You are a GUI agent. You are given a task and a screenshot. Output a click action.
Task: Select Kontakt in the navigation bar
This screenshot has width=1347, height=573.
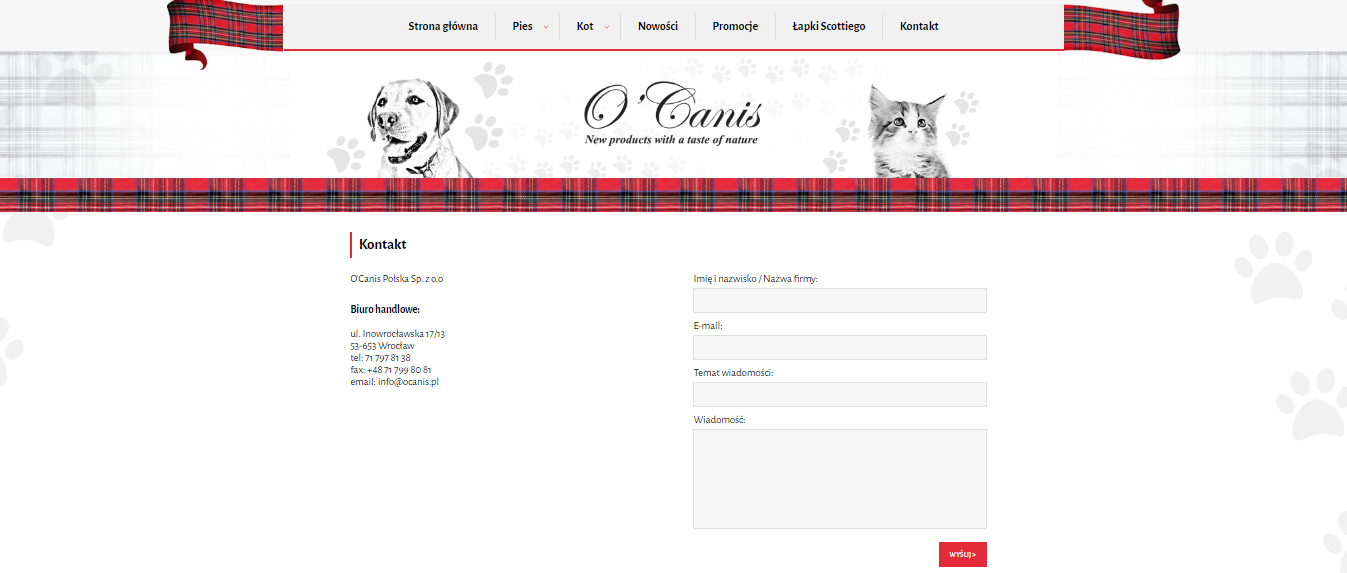(x=919, y=26)
